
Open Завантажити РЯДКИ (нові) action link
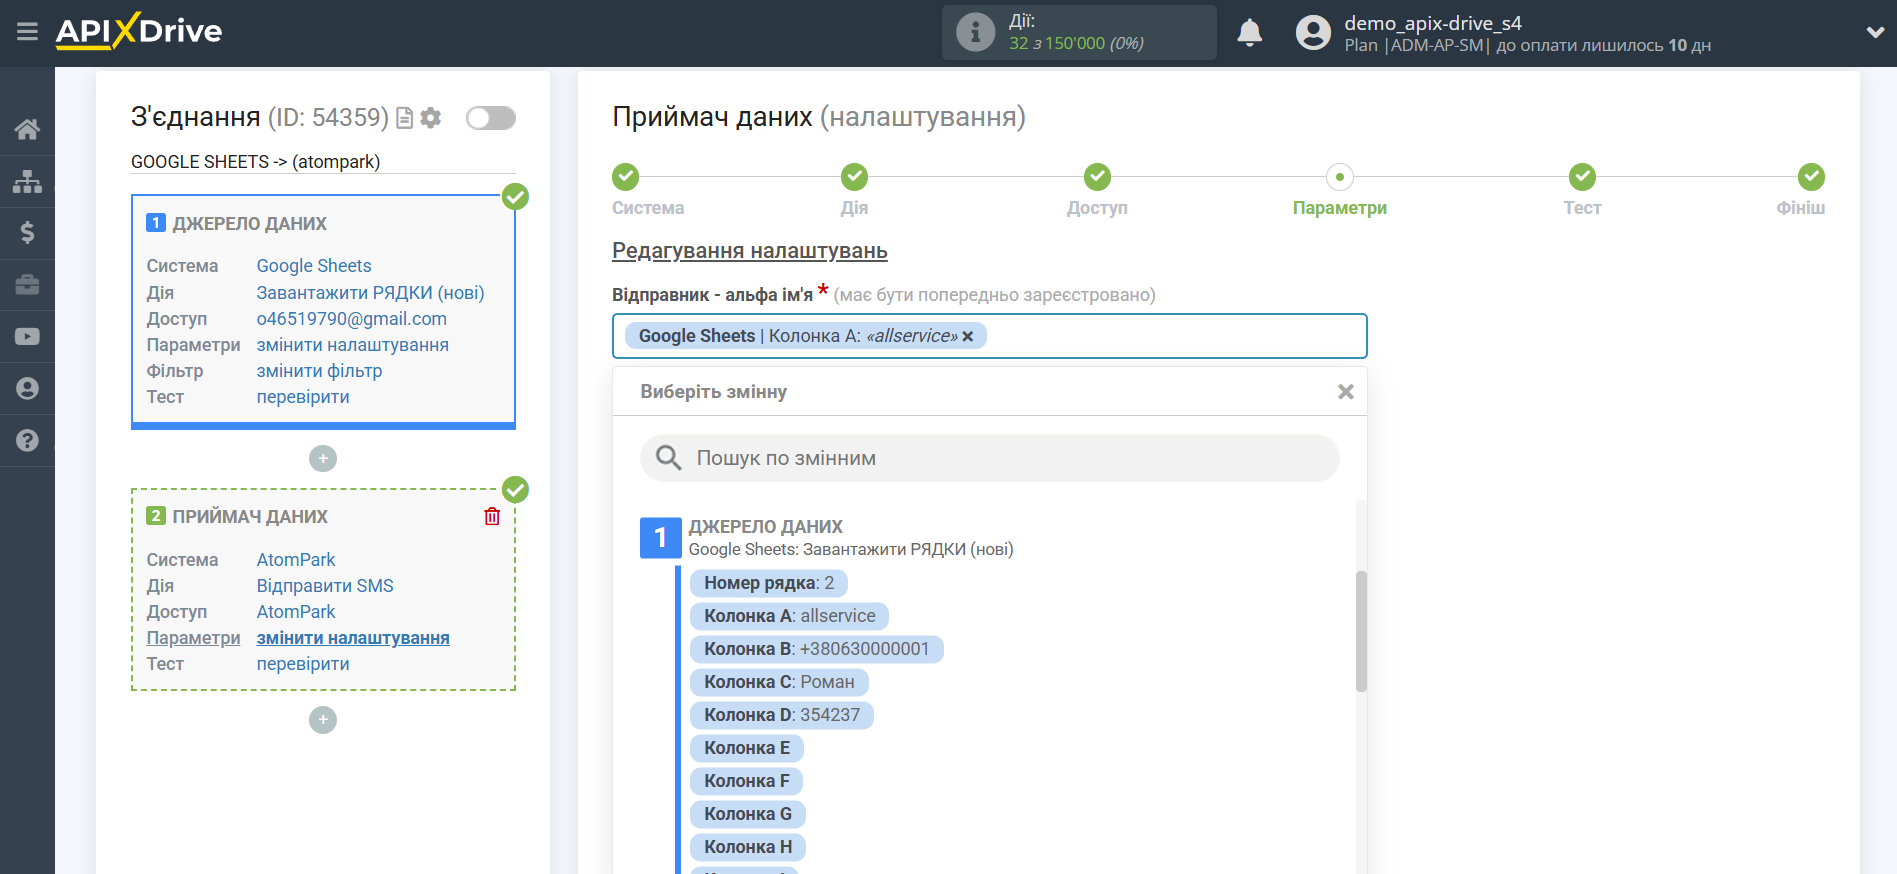tap(370, 293)
